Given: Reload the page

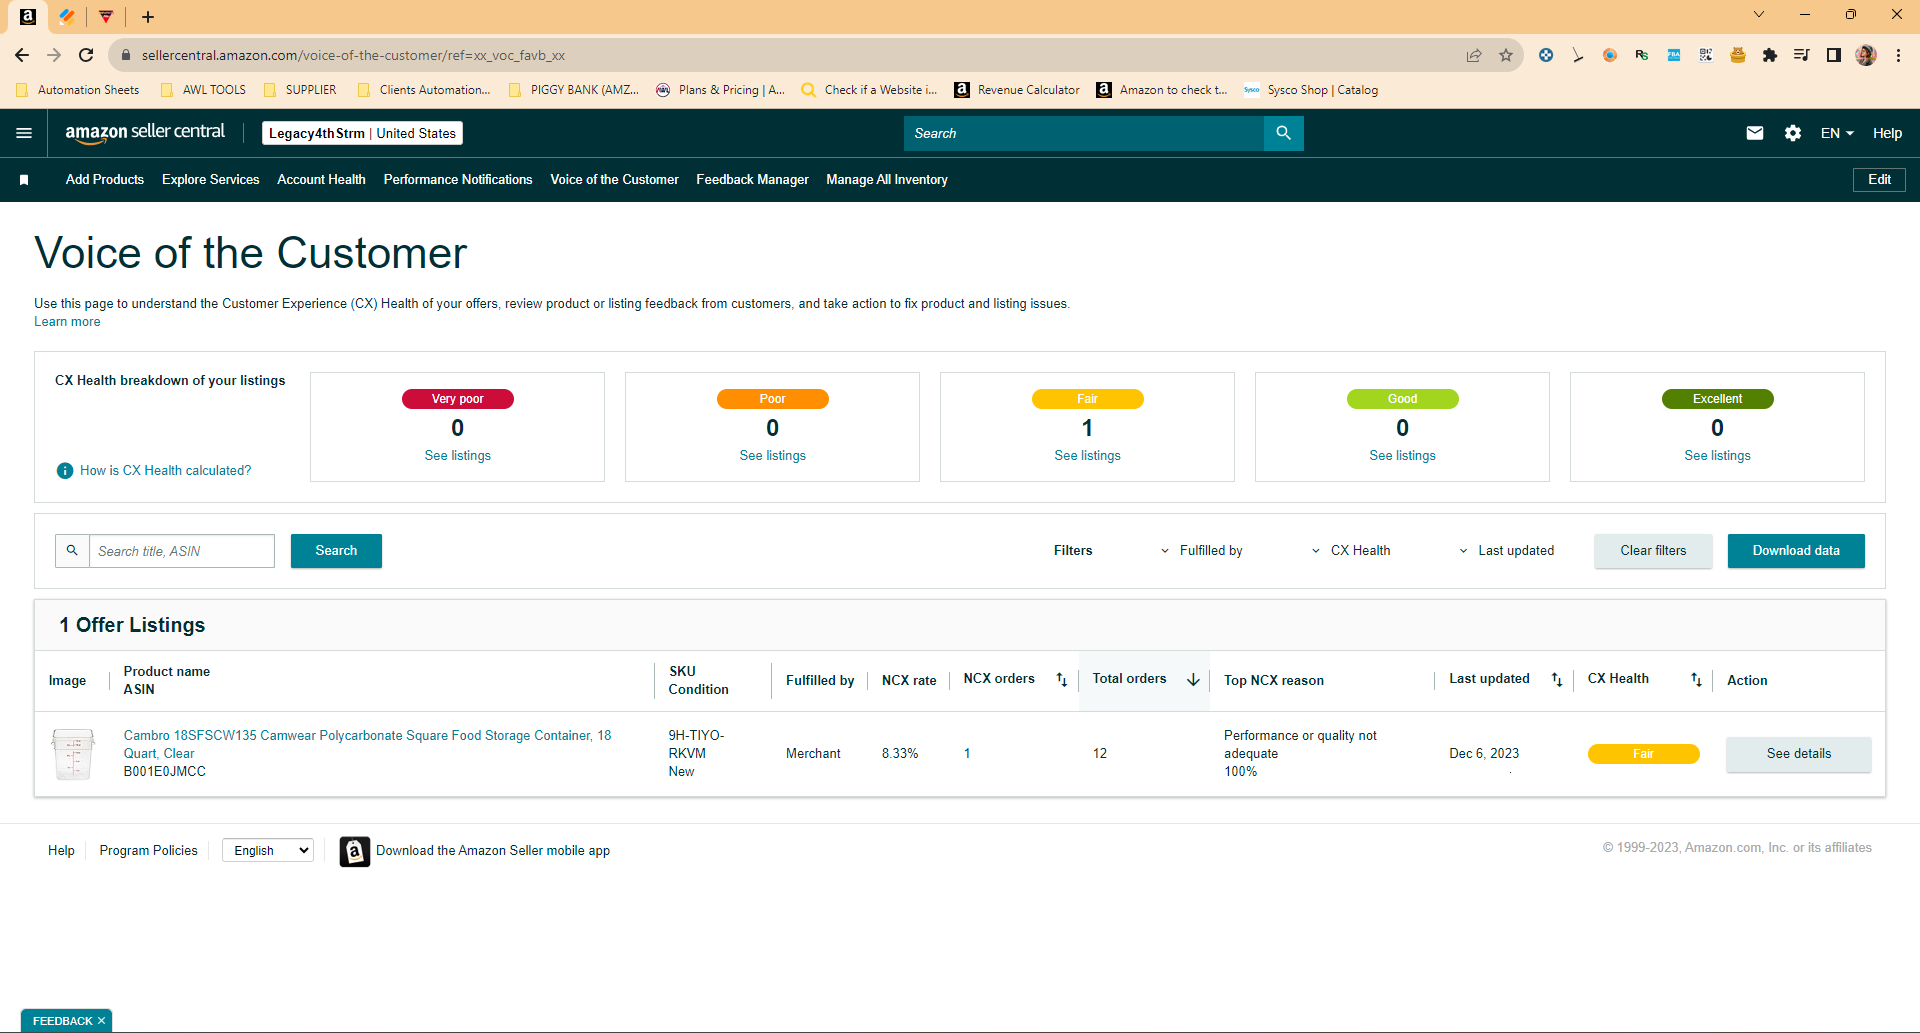Looking at the screenshot, I should coord(86,55).
